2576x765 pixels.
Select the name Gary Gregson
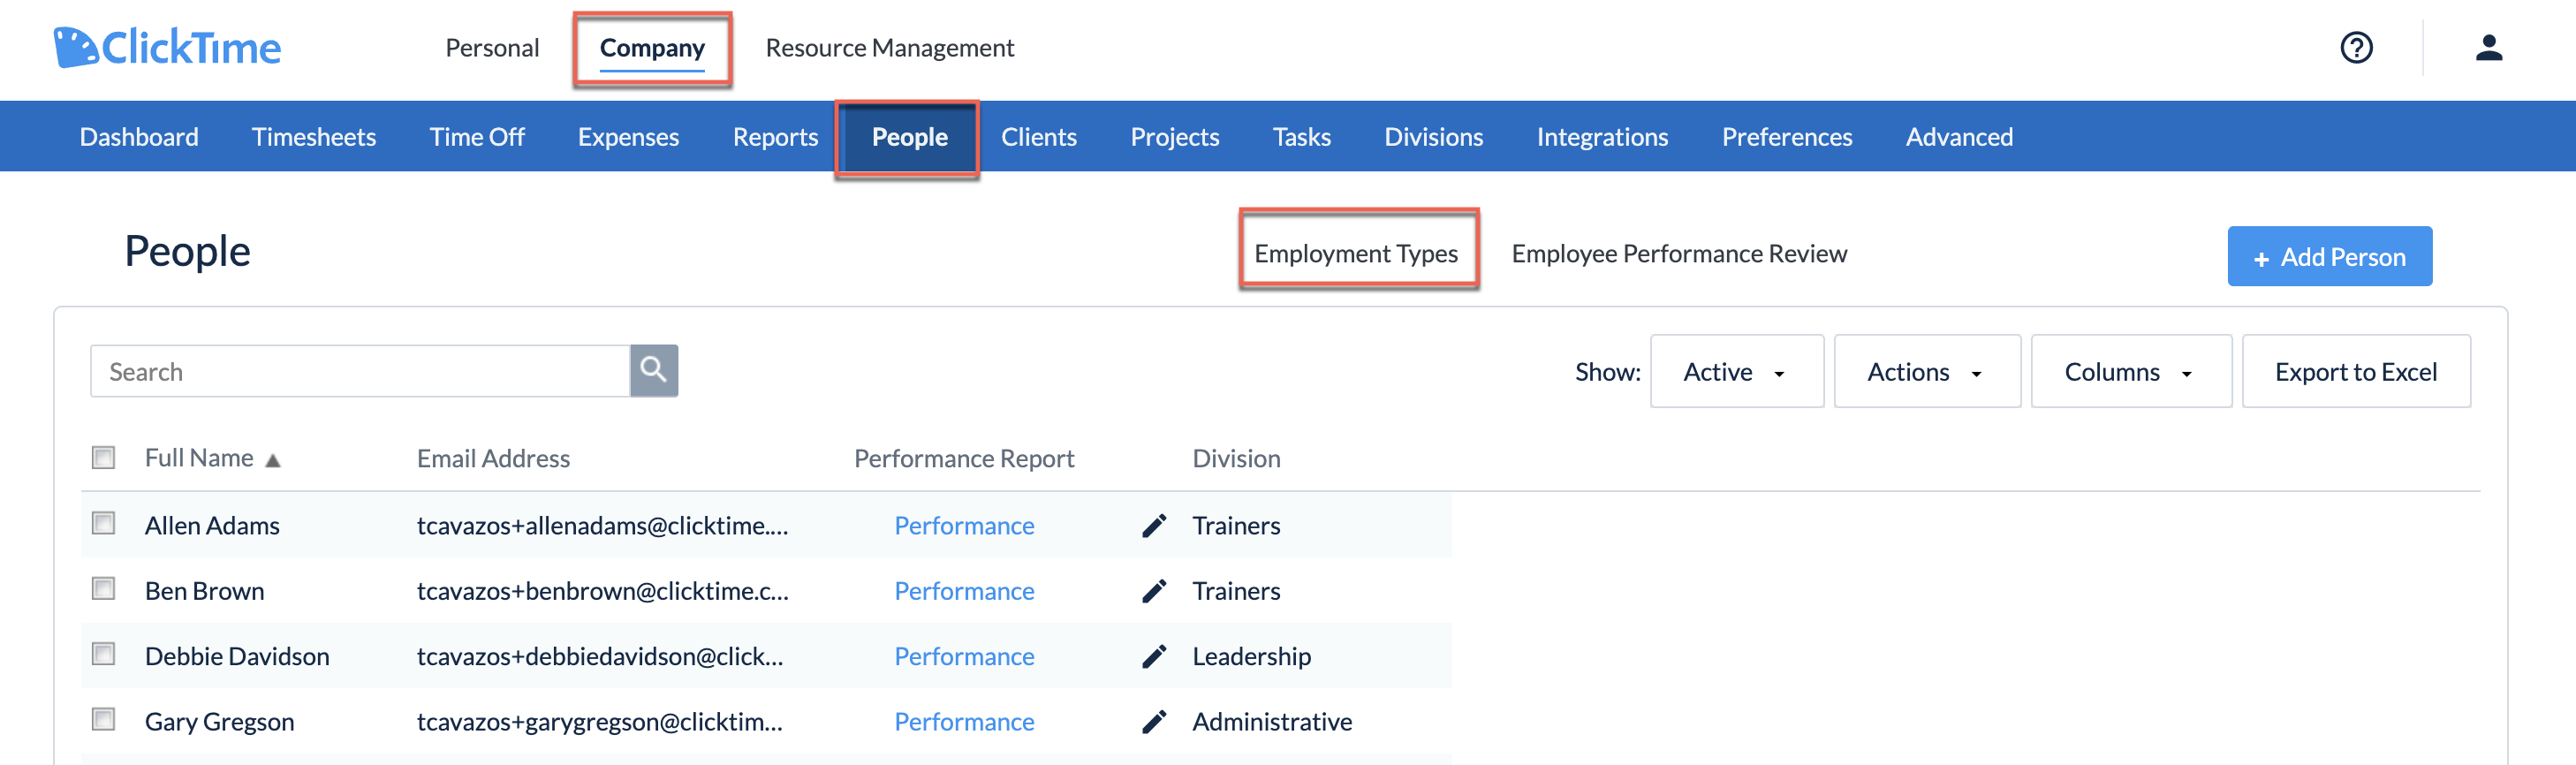click(219, 721)
